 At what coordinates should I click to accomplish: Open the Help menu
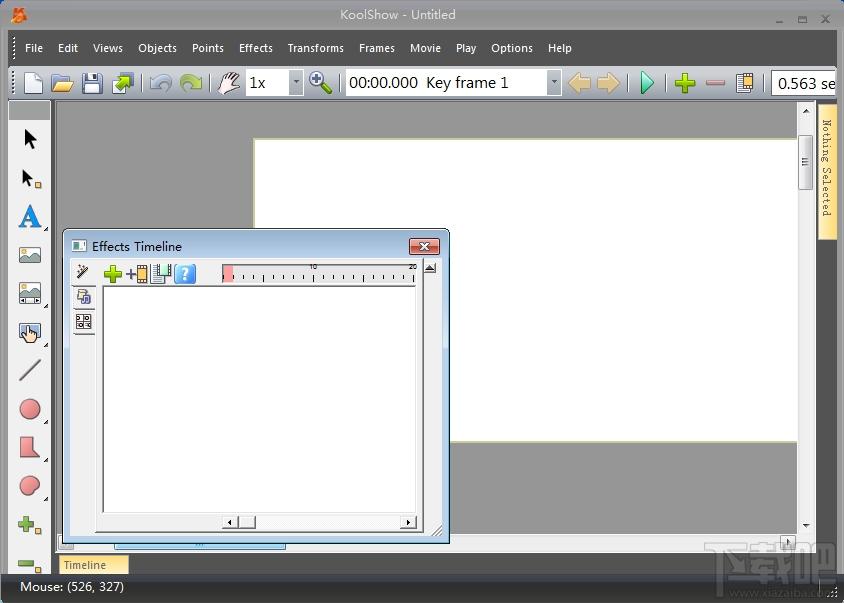tap(560, 48)
